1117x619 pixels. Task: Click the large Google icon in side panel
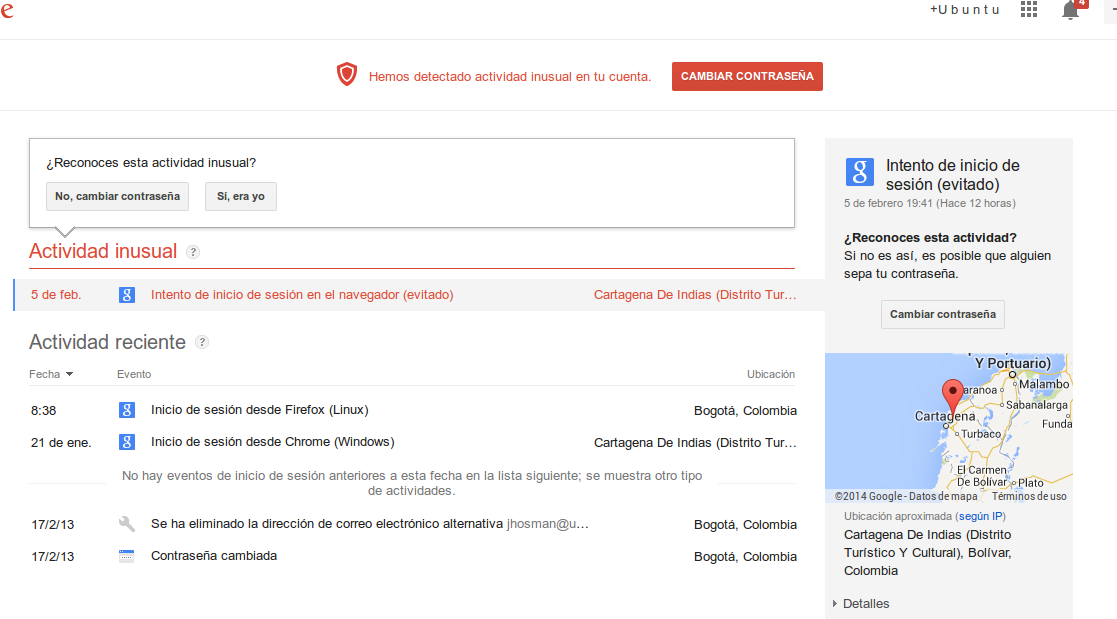[860, 172]
